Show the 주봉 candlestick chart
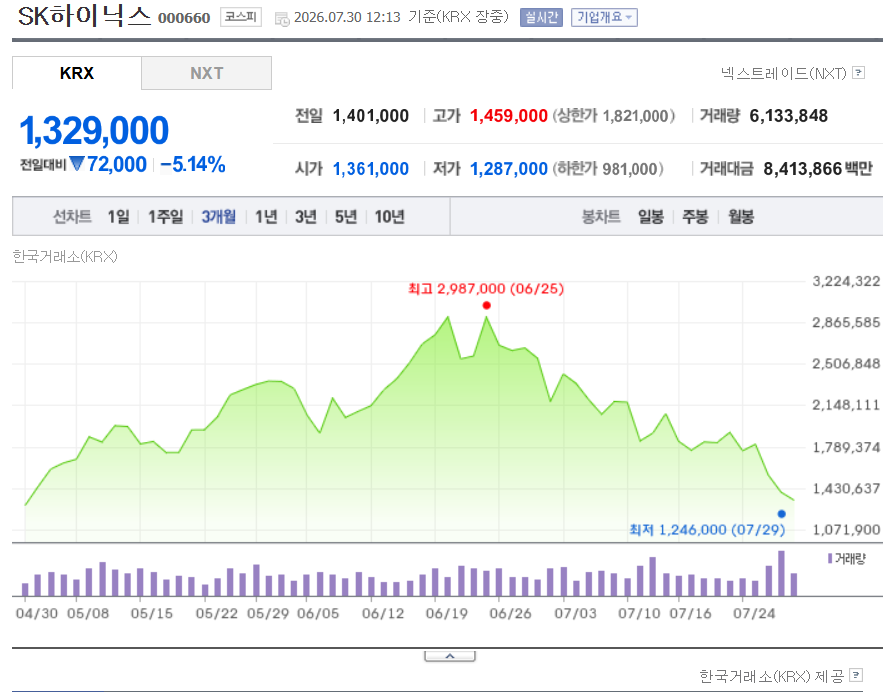 [695, 217]
